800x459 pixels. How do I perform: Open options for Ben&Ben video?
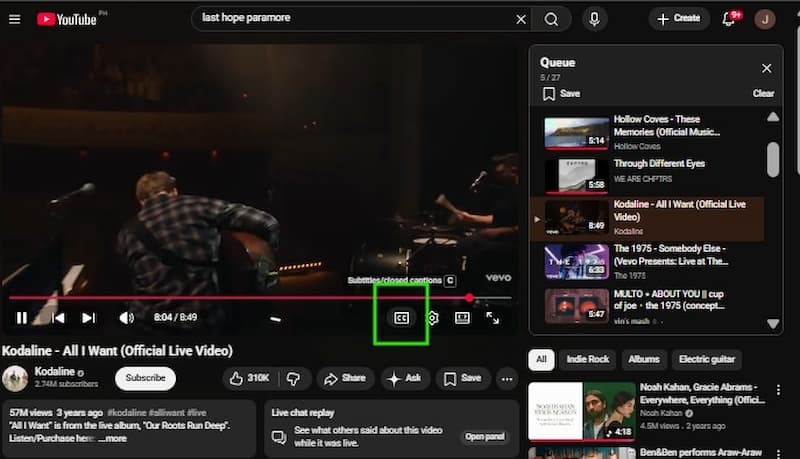point(778,453)
